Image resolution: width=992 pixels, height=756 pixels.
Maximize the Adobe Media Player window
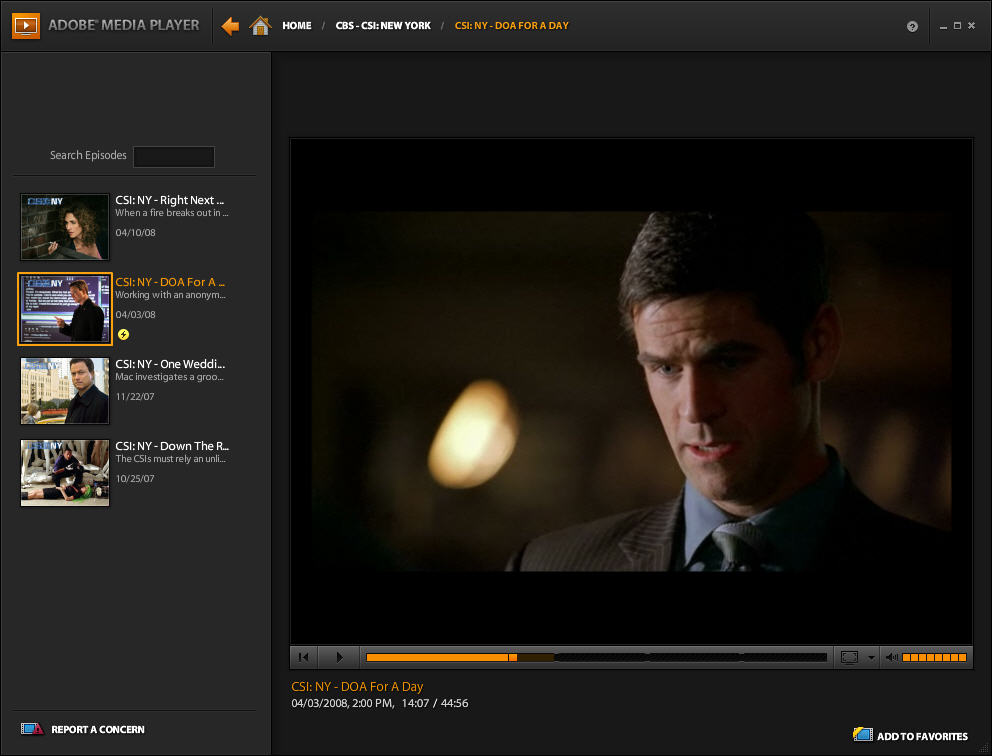click(957, 26)
